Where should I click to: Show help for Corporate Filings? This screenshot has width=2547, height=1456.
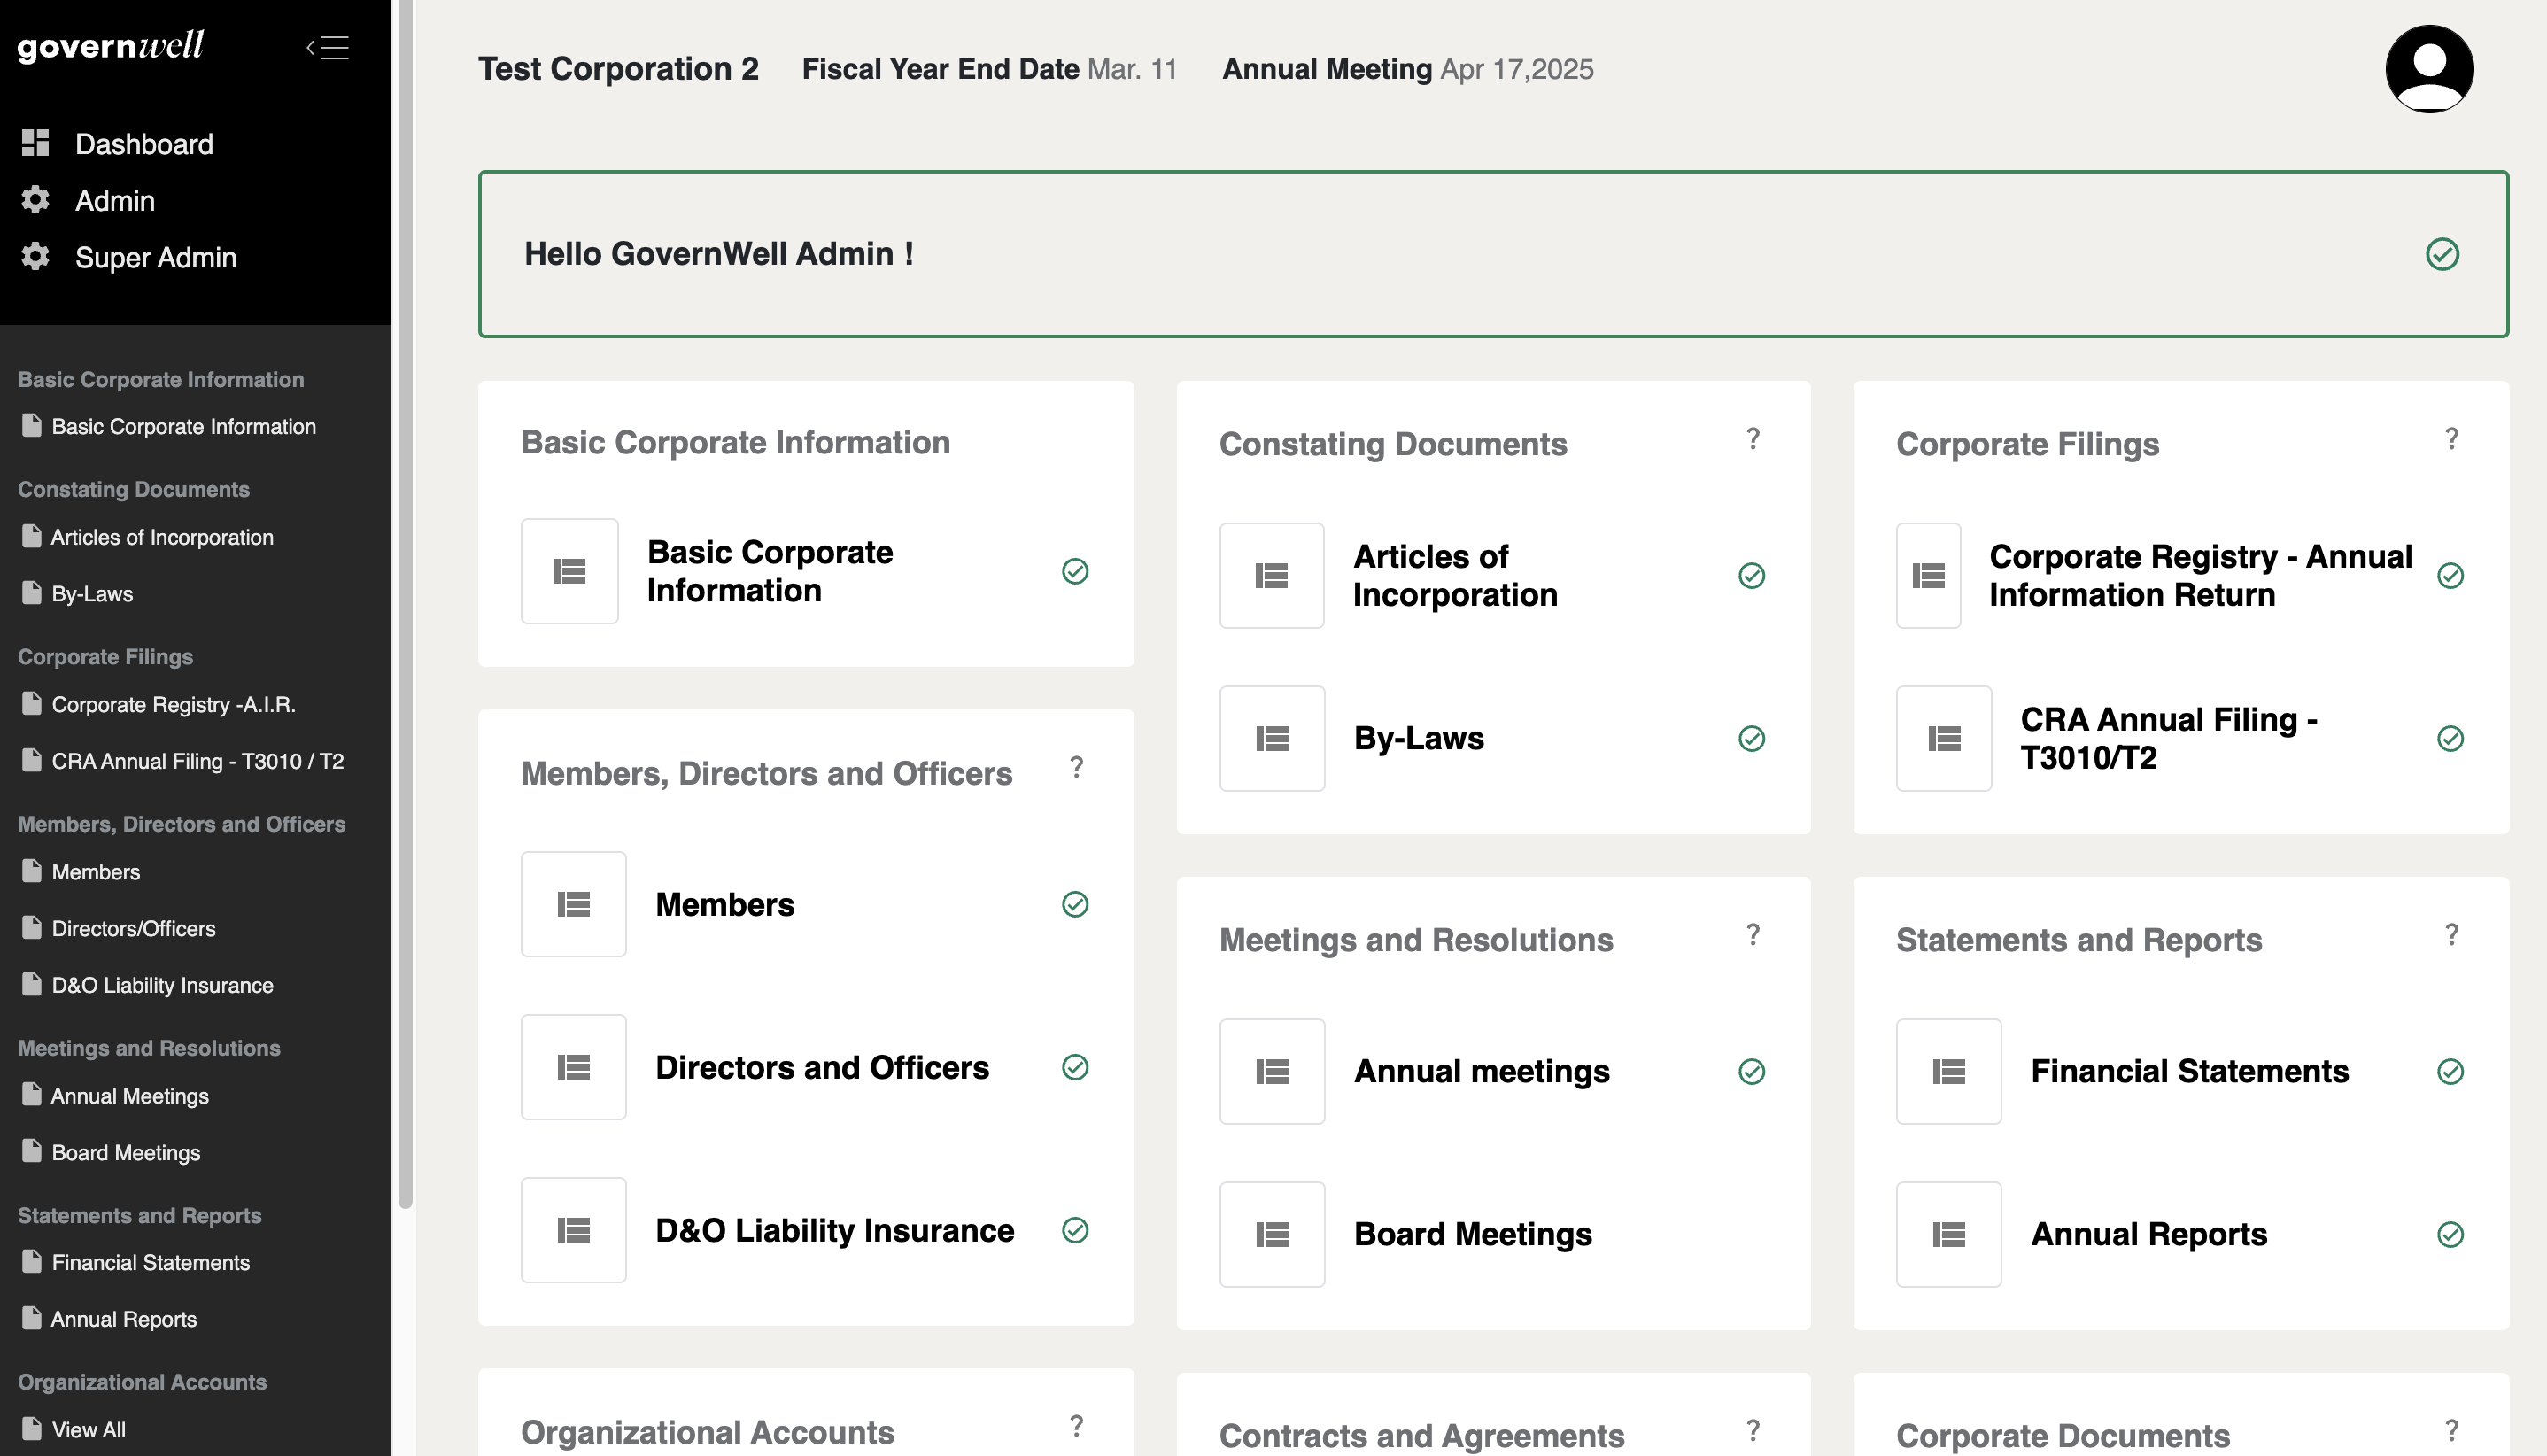click(2451, 439)
